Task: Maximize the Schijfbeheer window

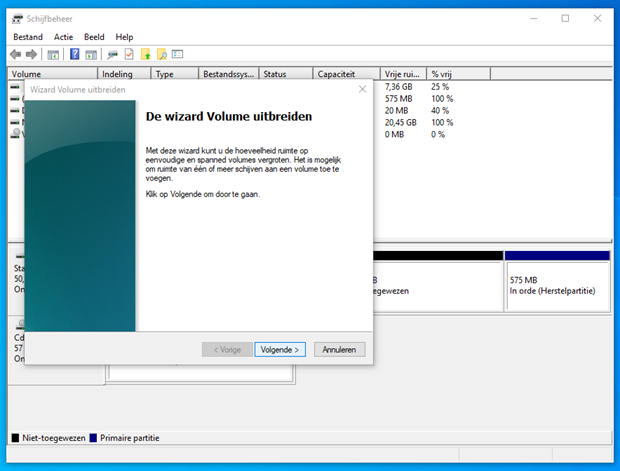Action: (565, 19)
